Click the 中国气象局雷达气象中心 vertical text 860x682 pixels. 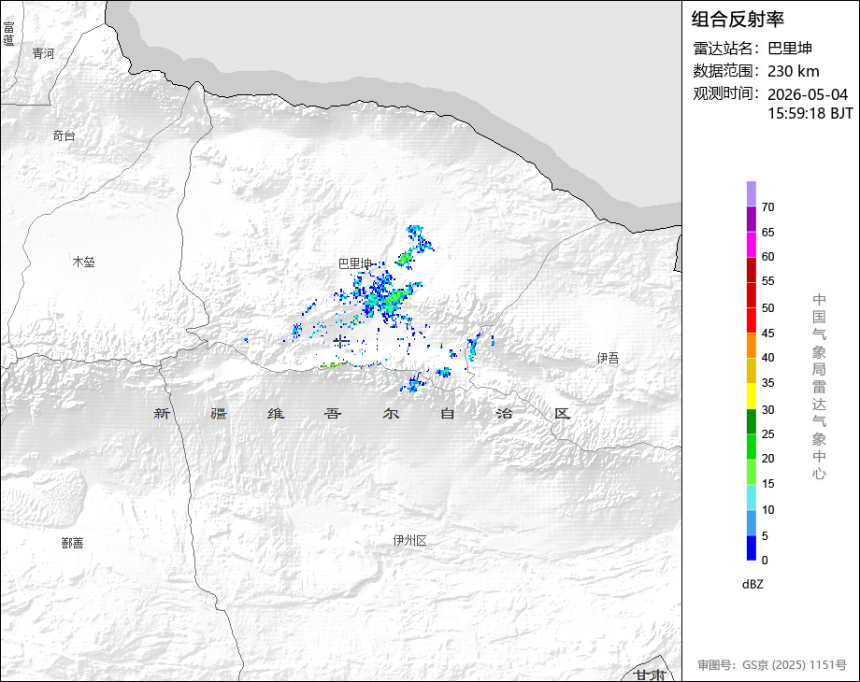pos(819,387)
